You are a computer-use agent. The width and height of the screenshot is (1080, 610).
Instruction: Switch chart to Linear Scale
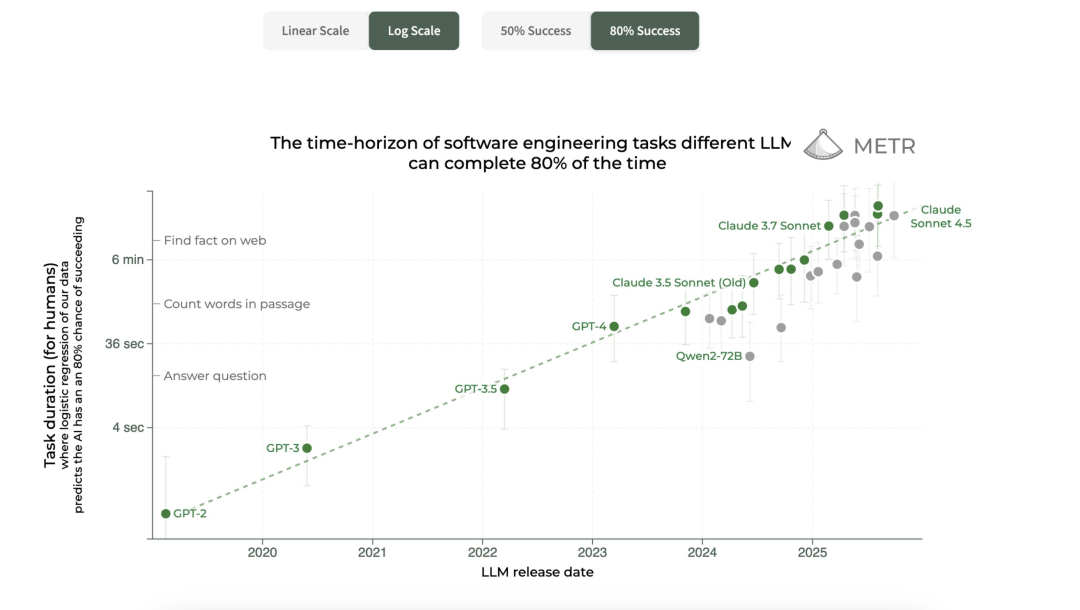(315, 31)
